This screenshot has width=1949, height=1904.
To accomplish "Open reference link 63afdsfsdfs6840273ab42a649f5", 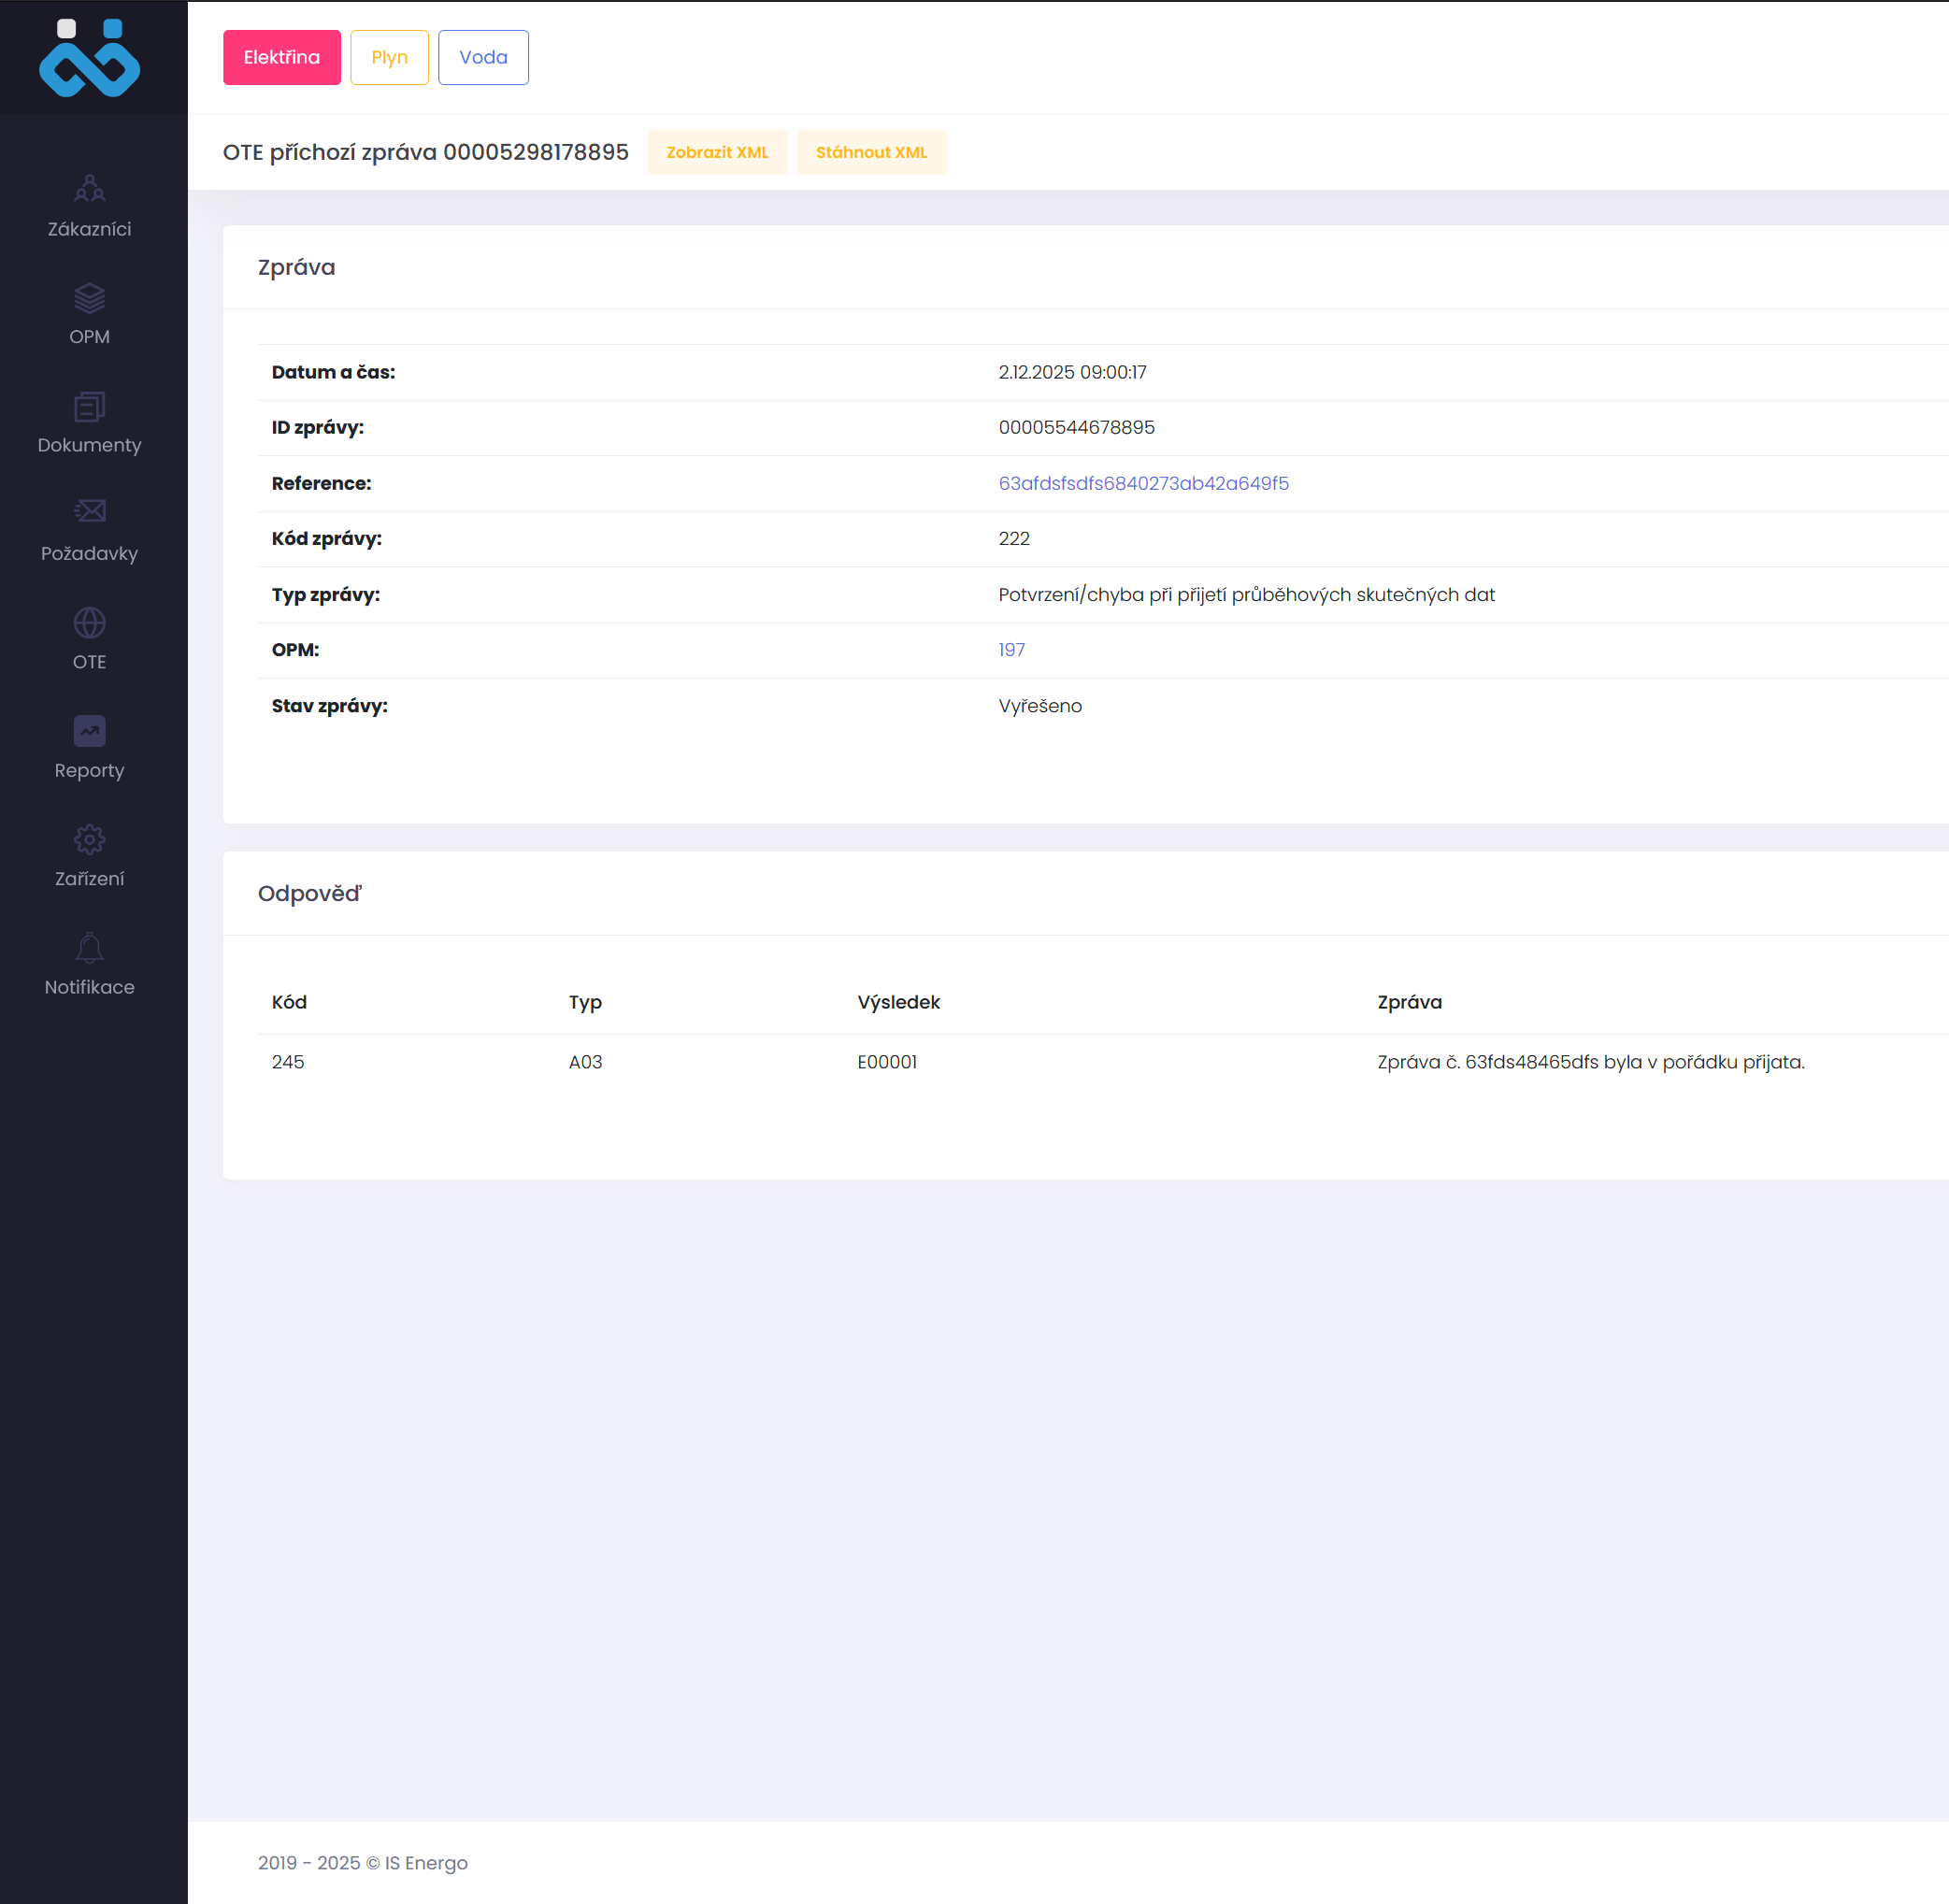I will coord(1143,483).
